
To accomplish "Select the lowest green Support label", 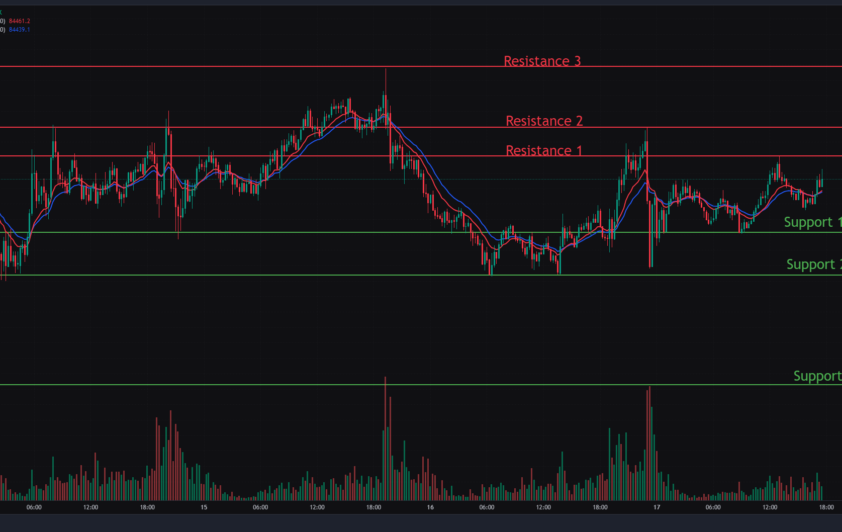I will point(817,376).
